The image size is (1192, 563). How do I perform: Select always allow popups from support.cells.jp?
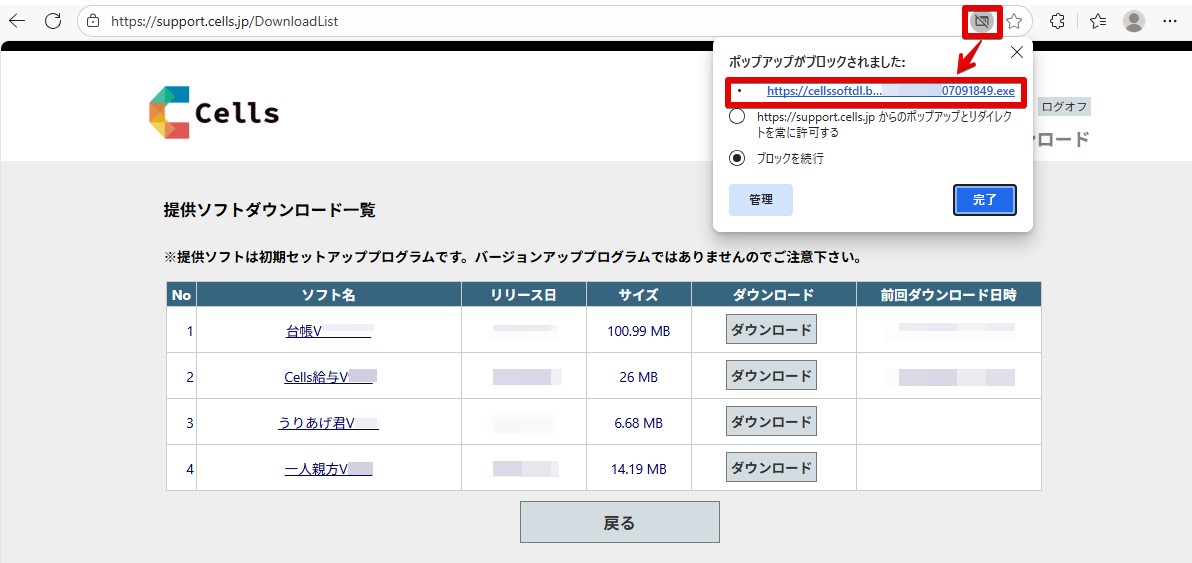coord(737,117)
